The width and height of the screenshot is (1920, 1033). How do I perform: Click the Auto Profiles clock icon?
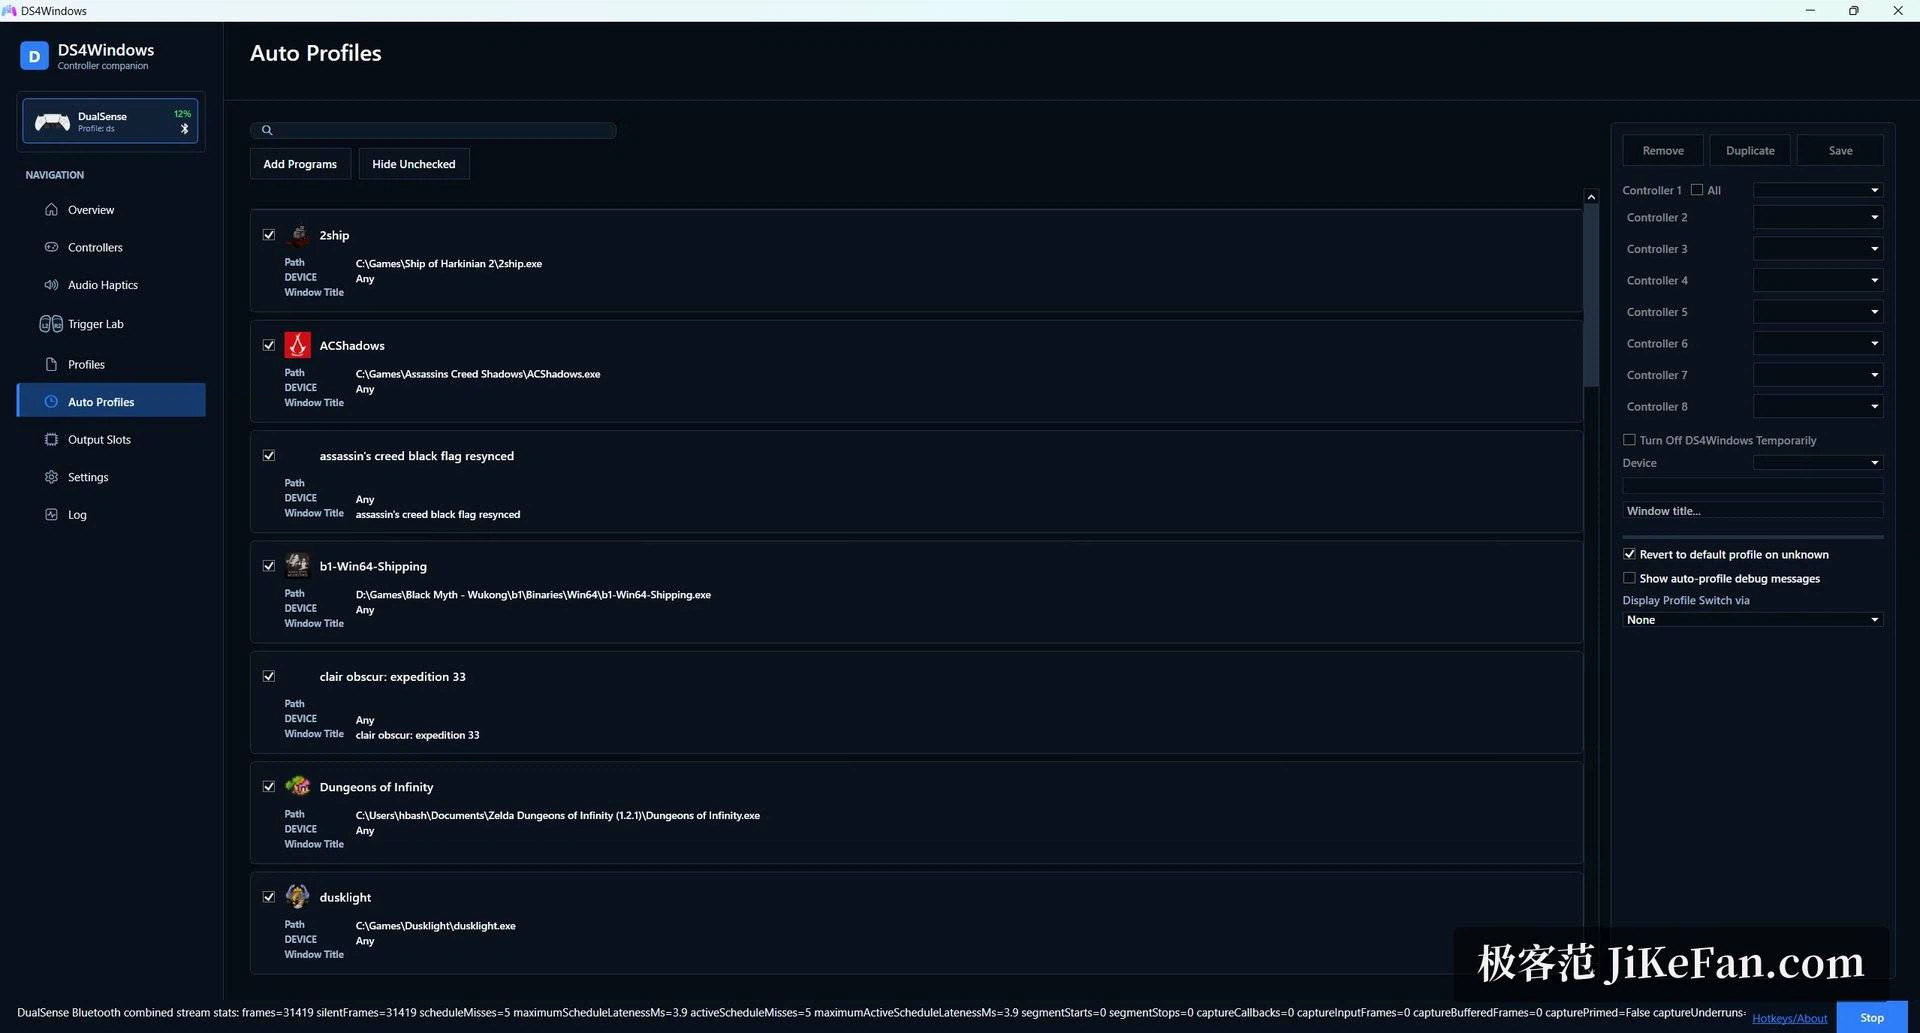coord(51,402)
